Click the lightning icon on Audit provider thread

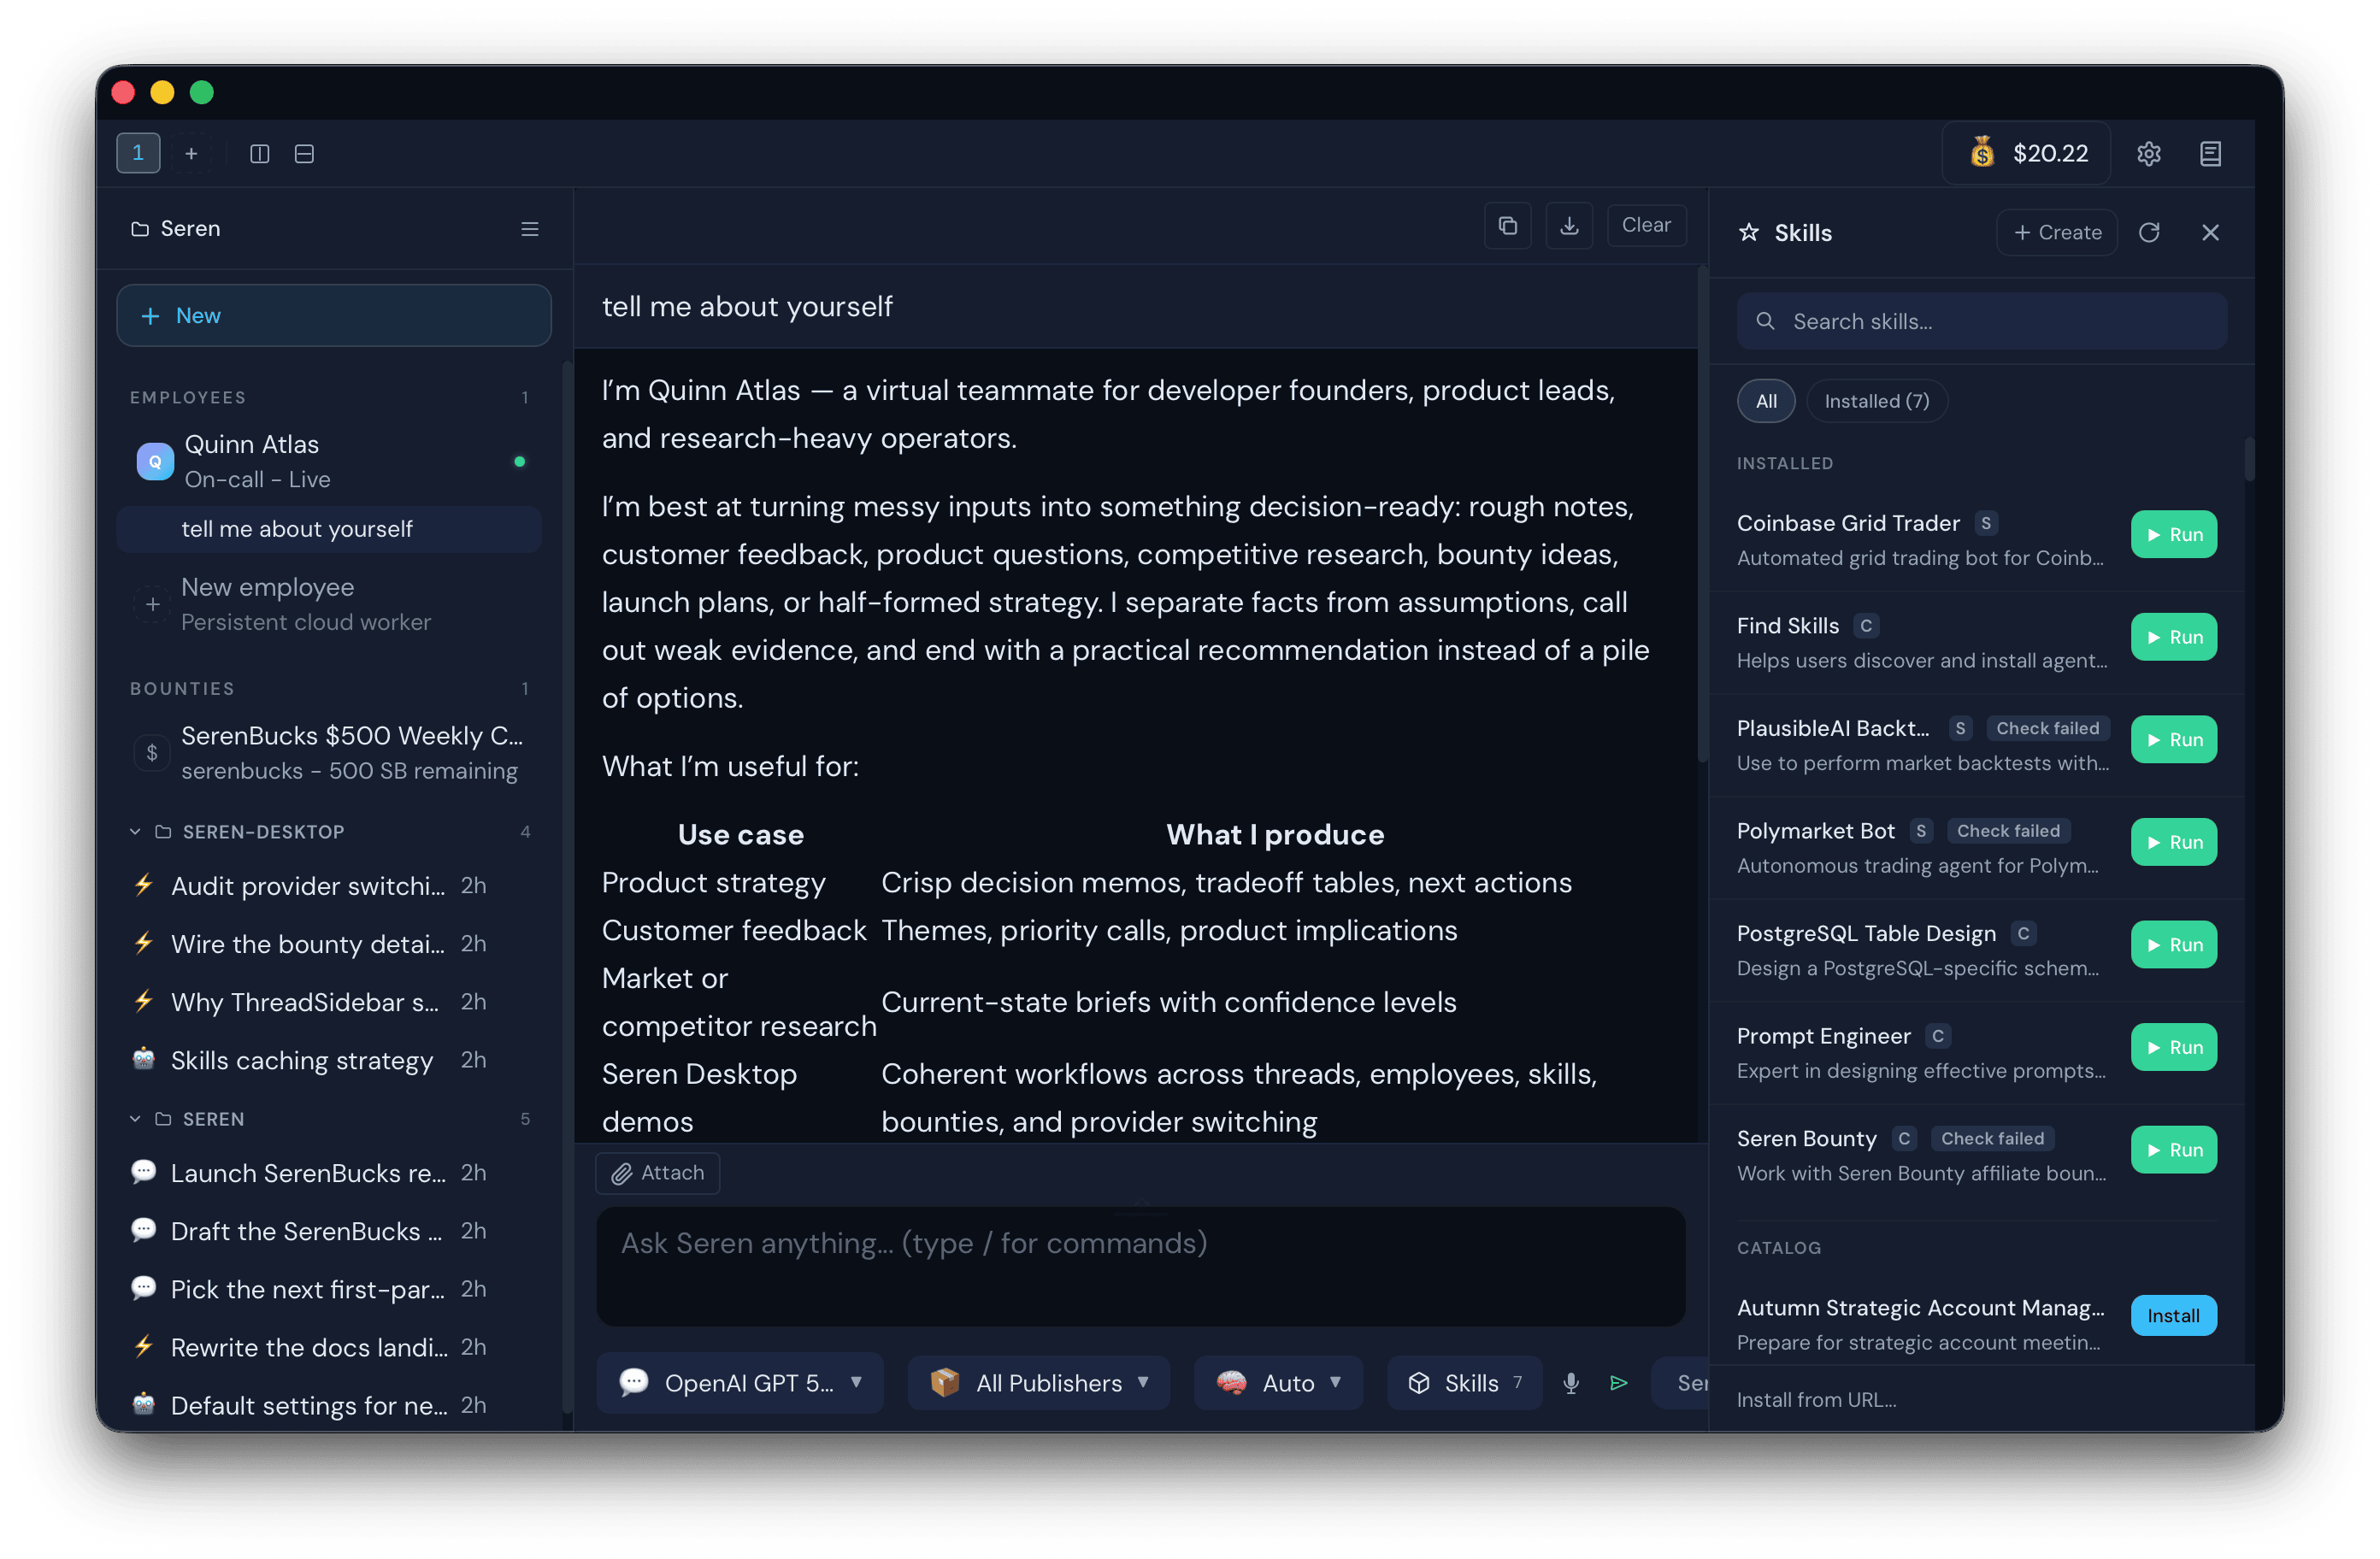(x=144, y=884)
